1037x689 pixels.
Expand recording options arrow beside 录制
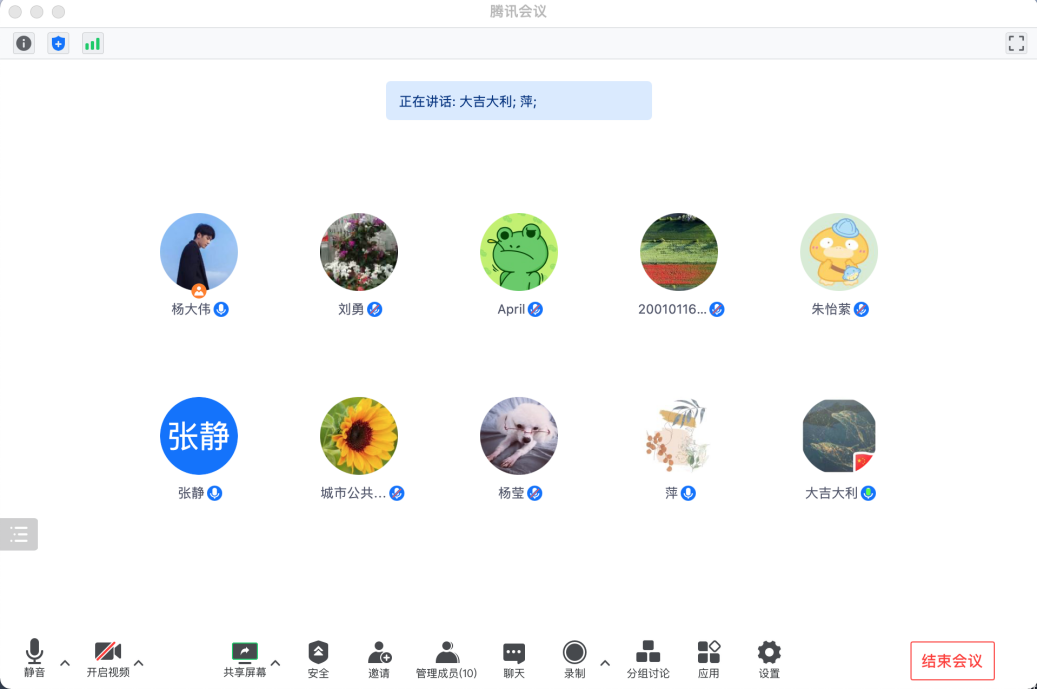pyautogui.click(x=604, y=662)
